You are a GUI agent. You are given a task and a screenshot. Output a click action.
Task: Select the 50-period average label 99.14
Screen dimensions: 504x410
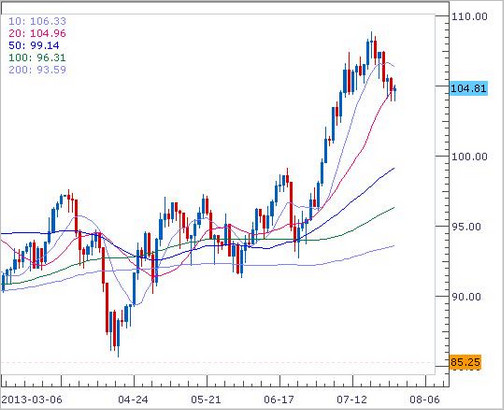pos(34,46)
